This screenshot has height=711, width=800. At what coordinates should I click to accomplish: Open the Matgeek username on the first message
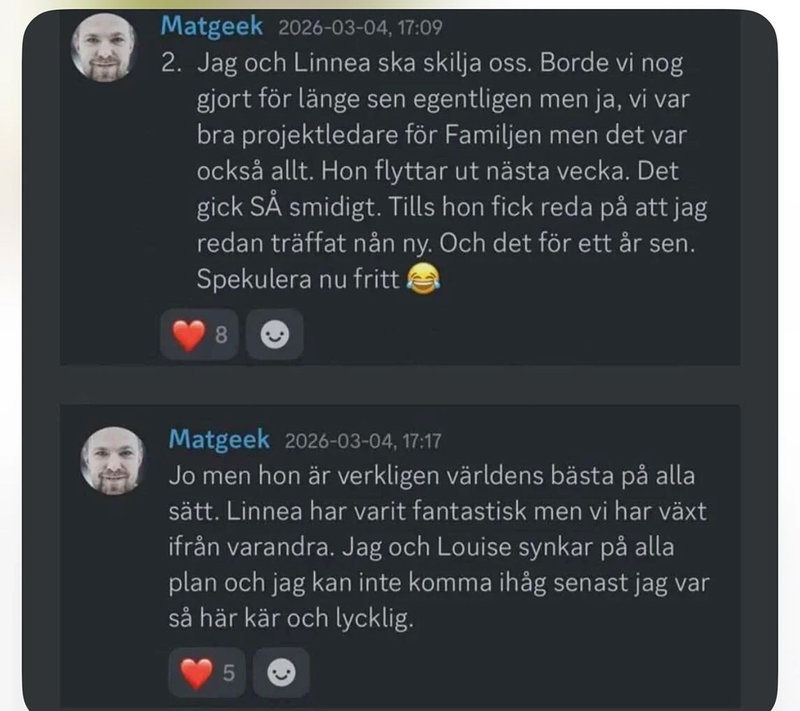pyautogui.click(x=212, y=26)
